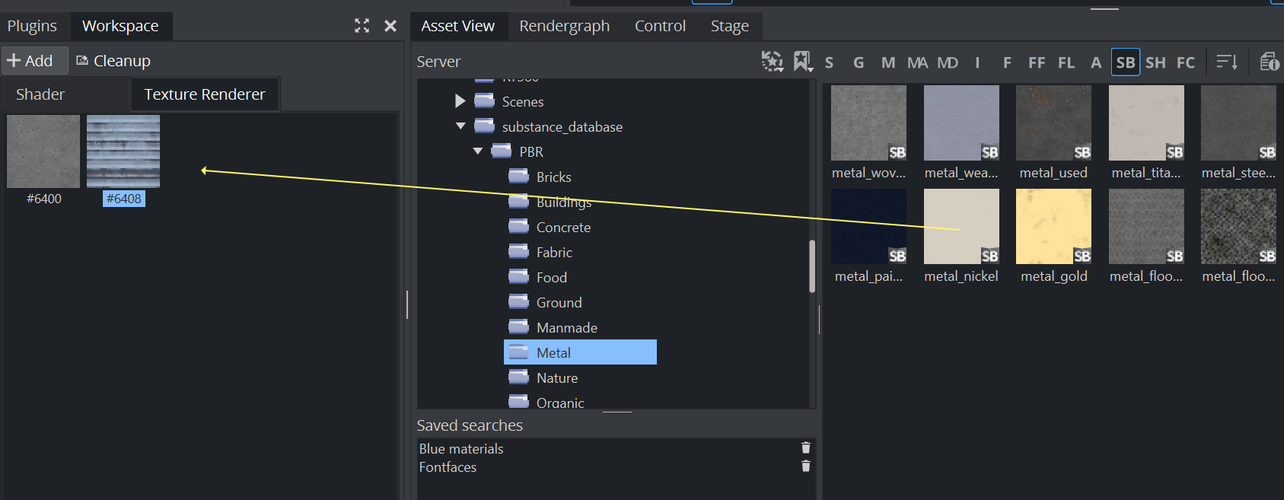
Task: Toggle the G geometry filter
Action: (858, 62)
